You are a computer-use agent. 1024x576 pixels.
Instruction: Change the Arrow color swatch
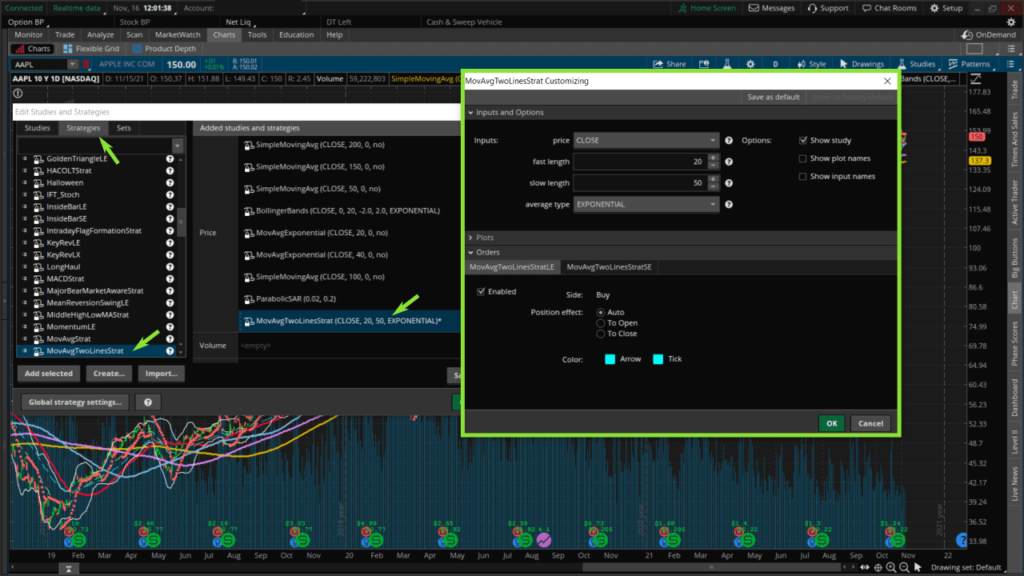(610, 359)
